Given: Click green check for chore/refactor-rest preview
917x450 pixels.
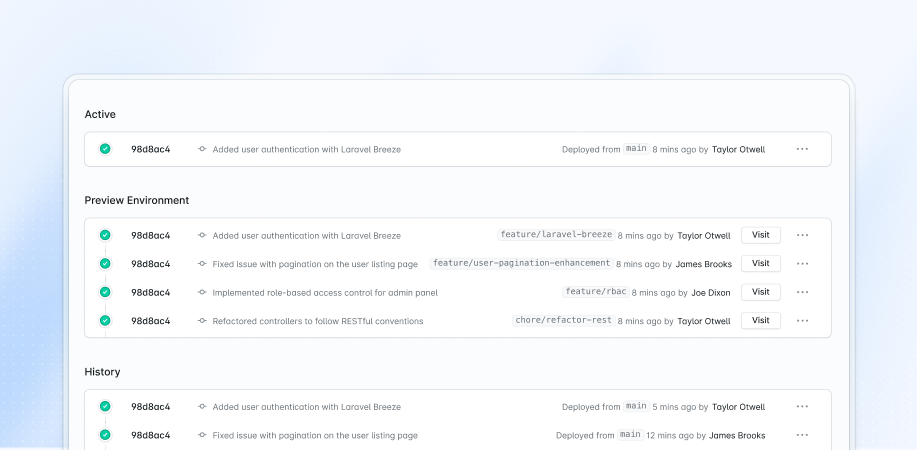Looking at the screenshot, I should [105, 321].
